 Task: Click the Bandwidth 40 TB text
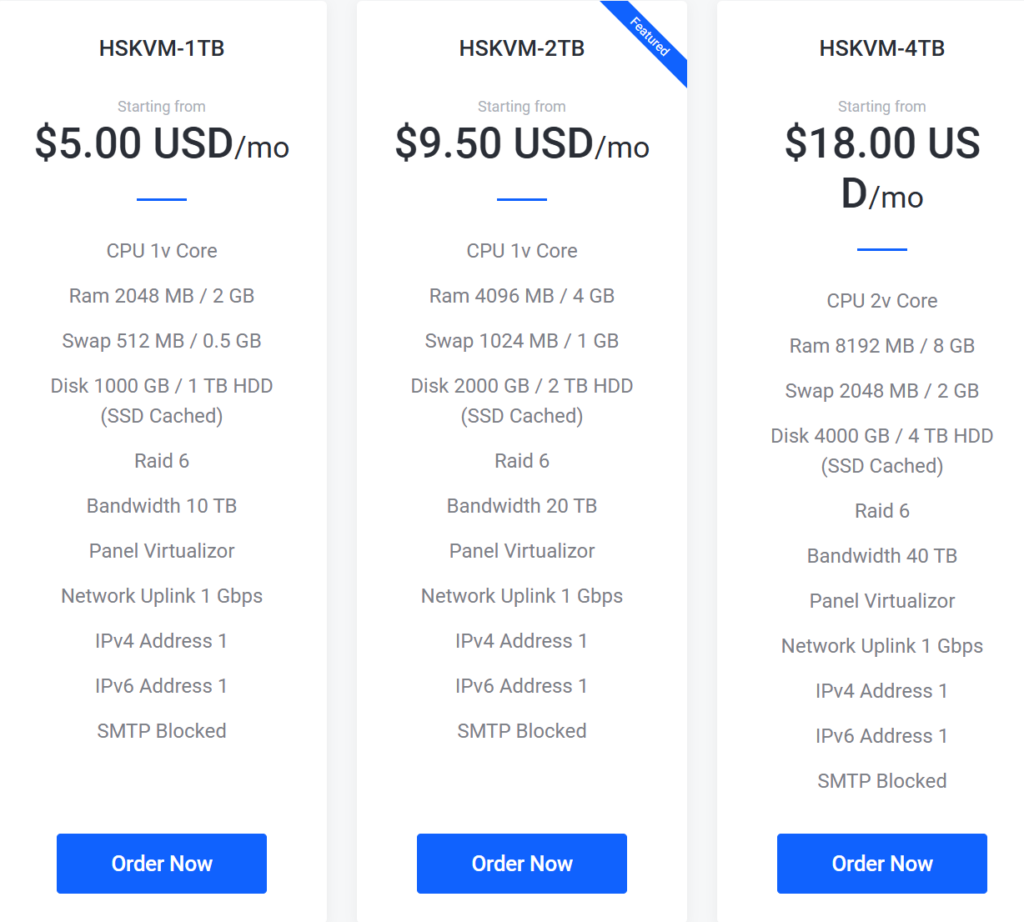[x=882, y=556]
